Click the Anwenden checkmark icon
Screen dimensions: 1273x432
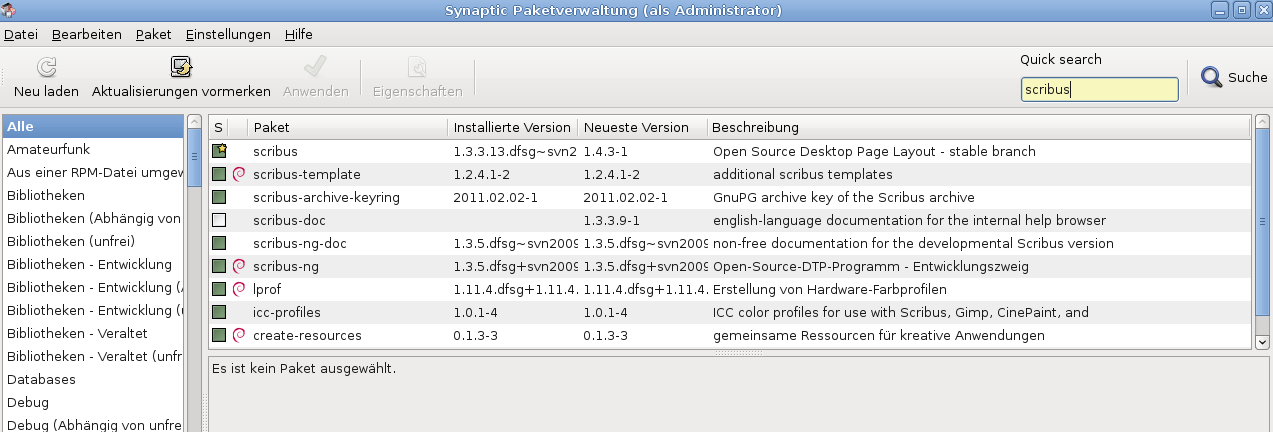click(x=315, y=67)
